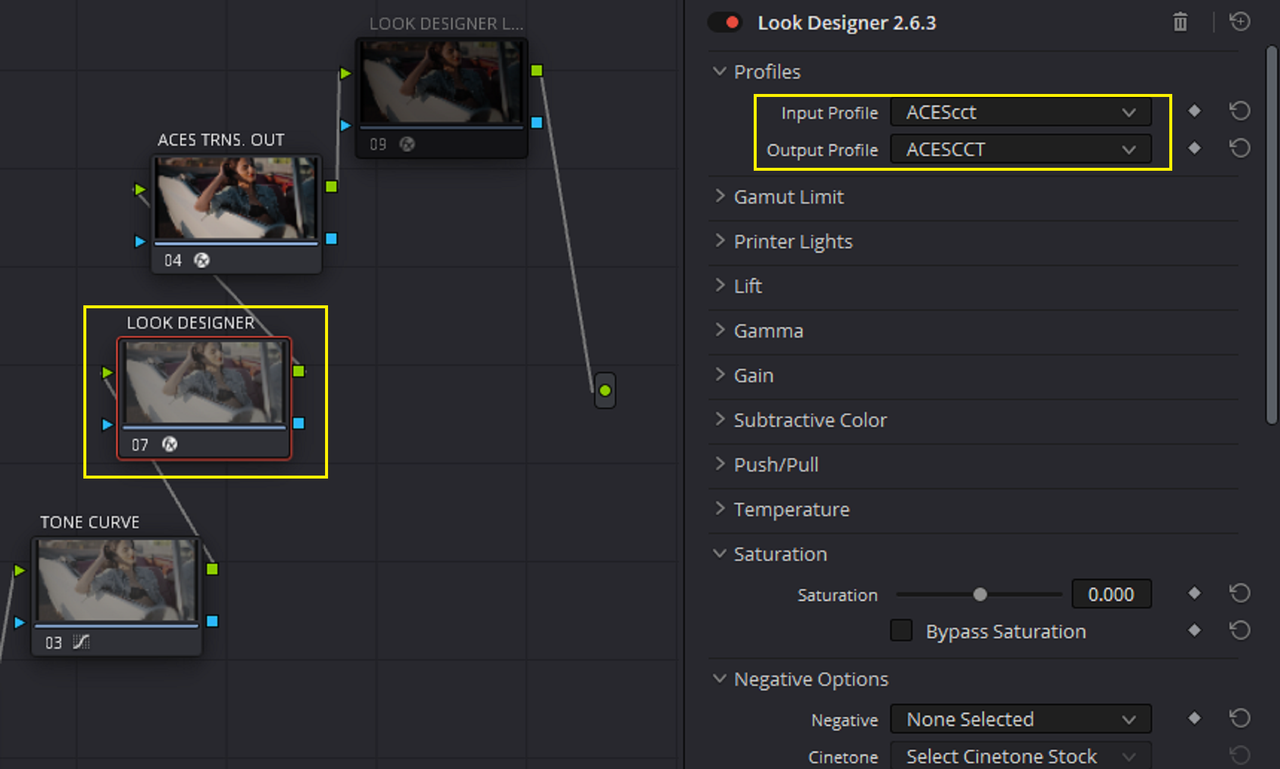Click green RGB input of LOOK DESIGNER node
Image resolution: width=1280 pixels, height=769 pixels.
coord(108,372)
